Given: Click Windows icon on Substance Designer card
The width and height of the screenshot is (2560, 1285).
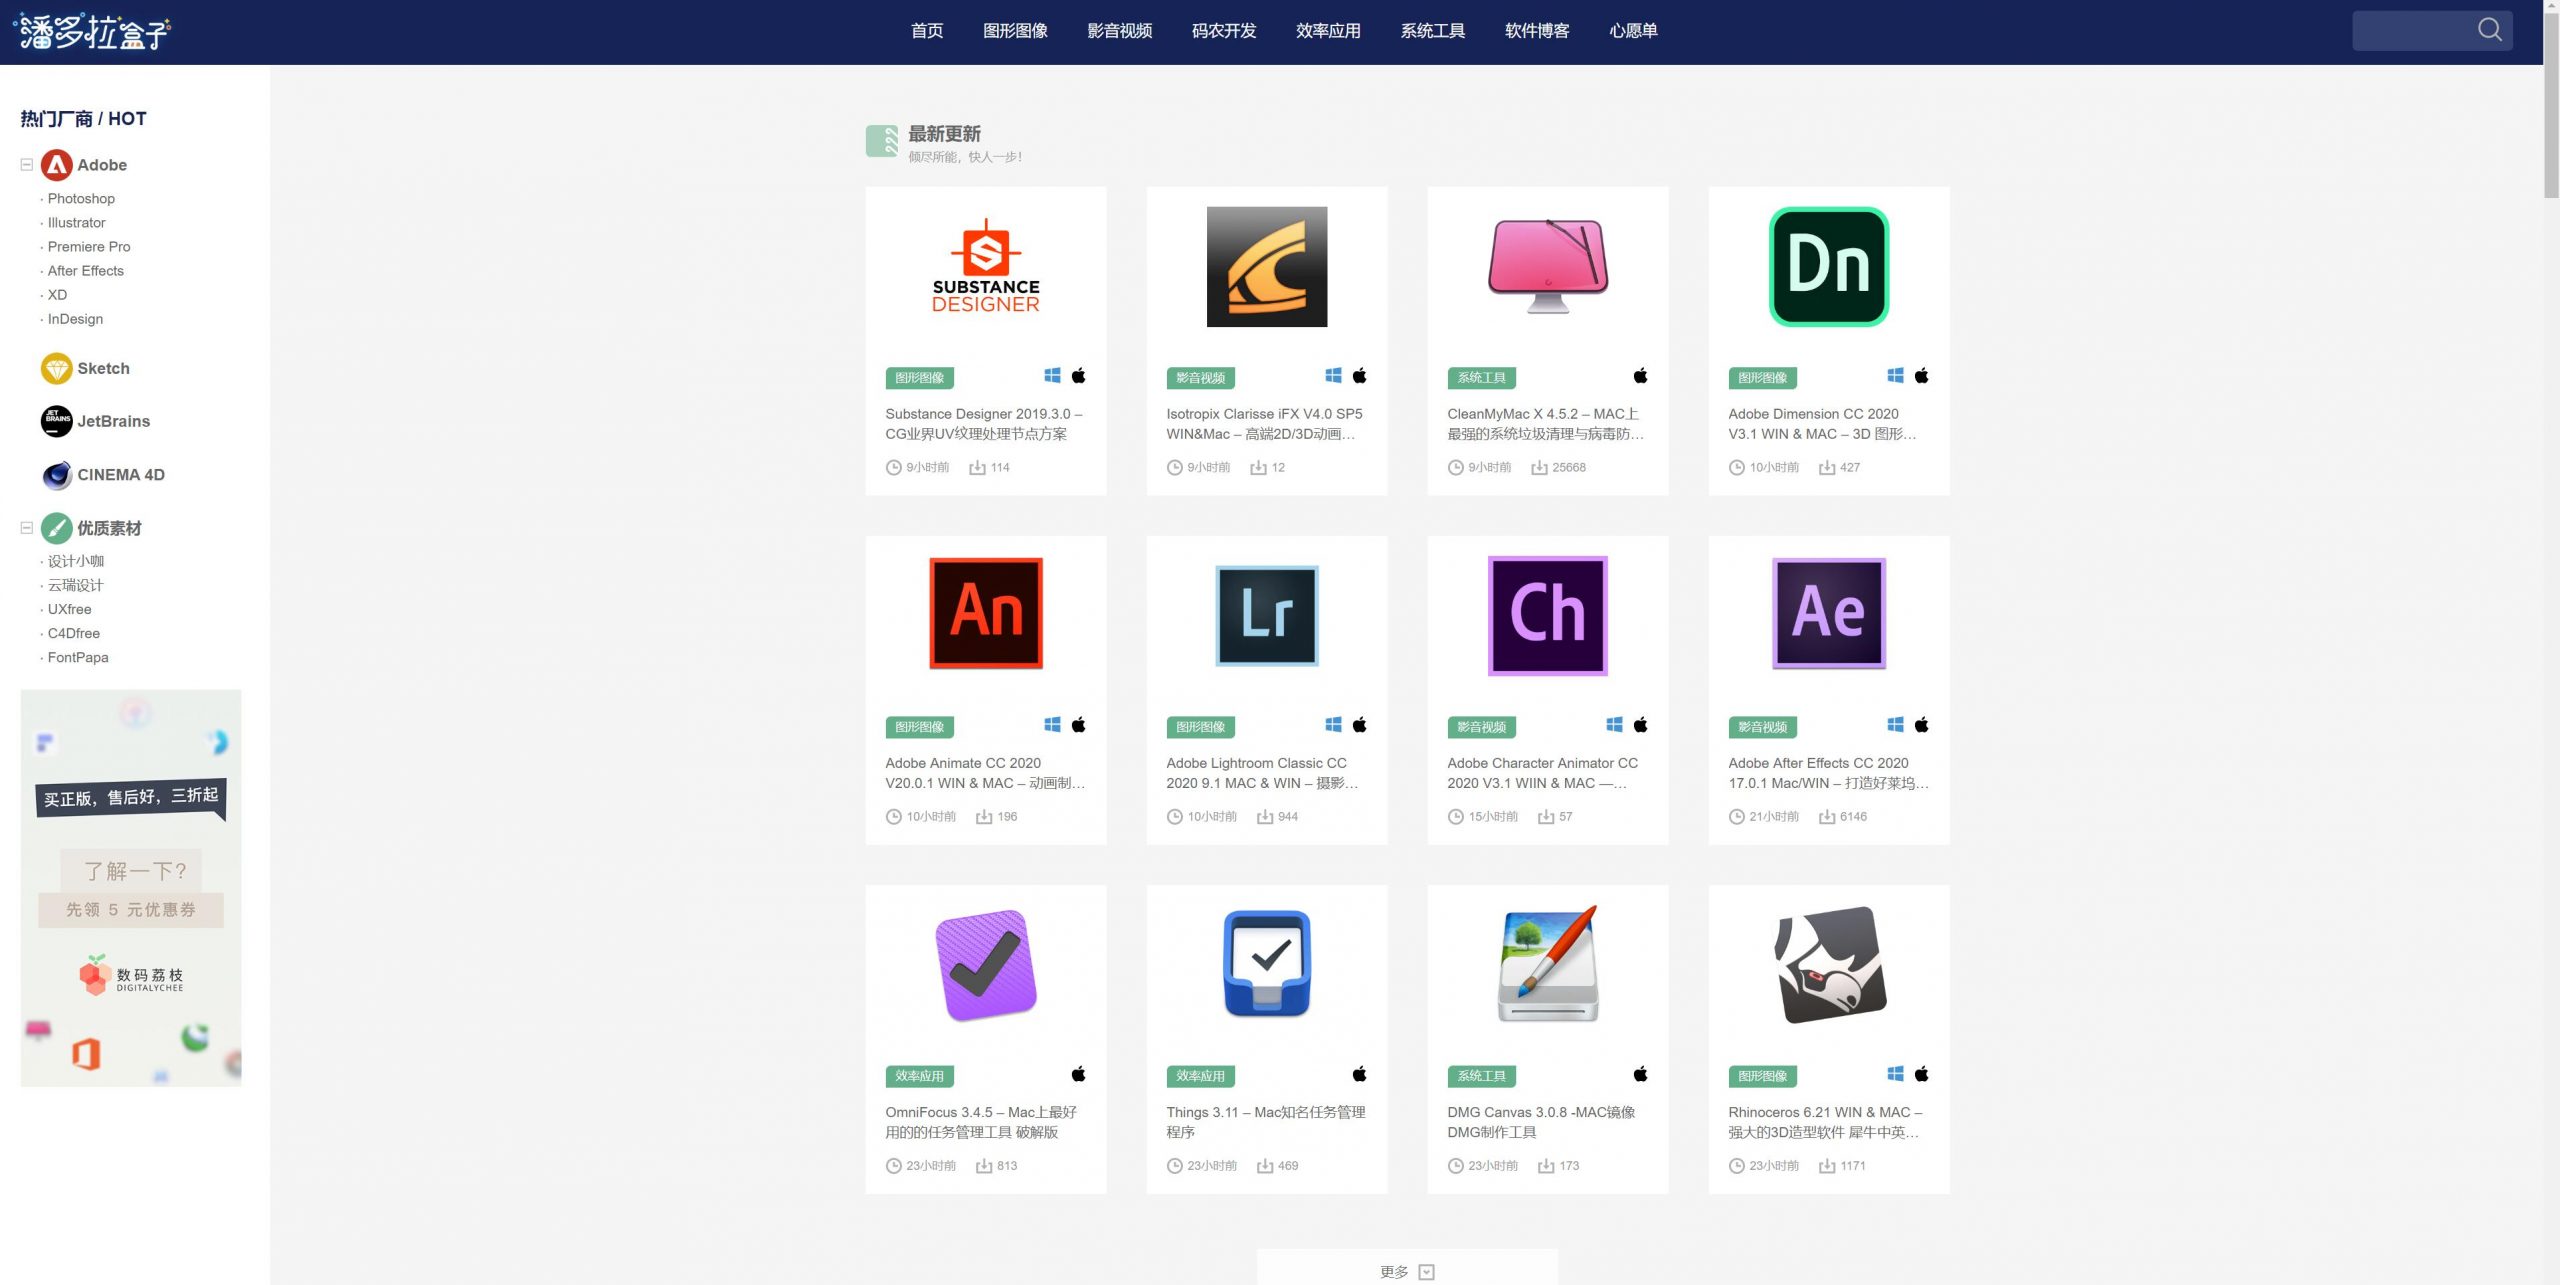Looking at the screenshot, I should coord(1052,375).
